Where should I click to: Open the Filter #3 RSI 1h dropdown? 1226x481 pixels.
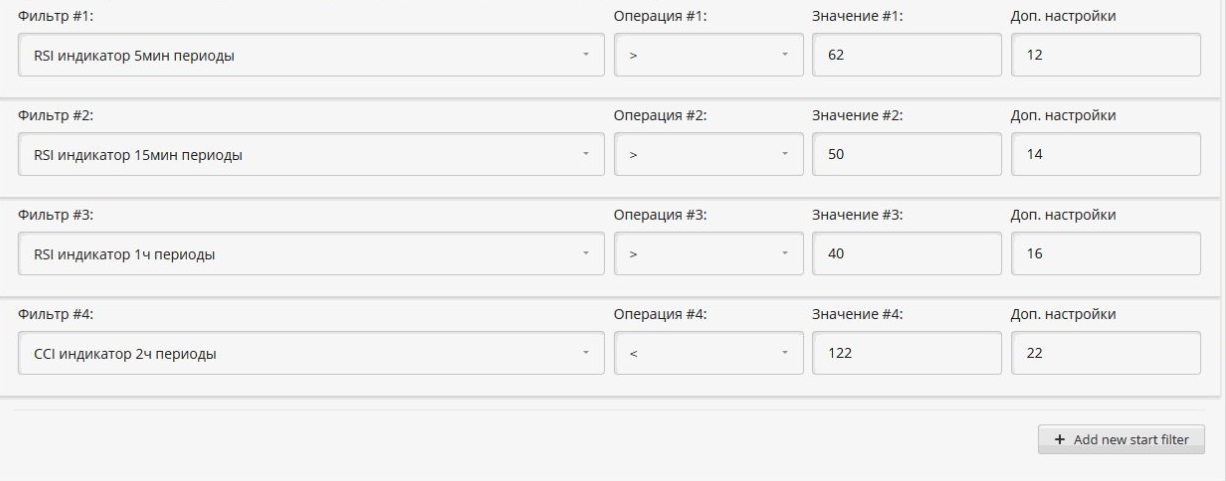coord(310,254)
